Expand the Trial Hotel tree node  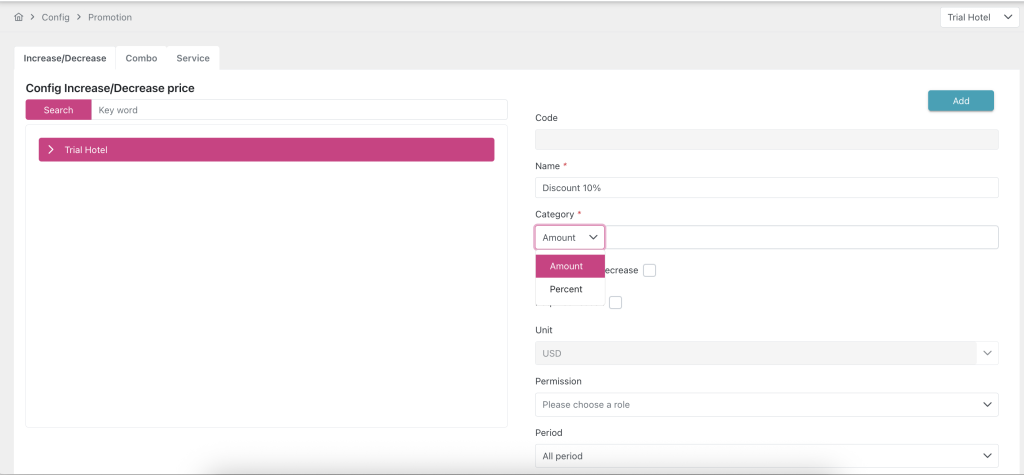click(51, 150)
